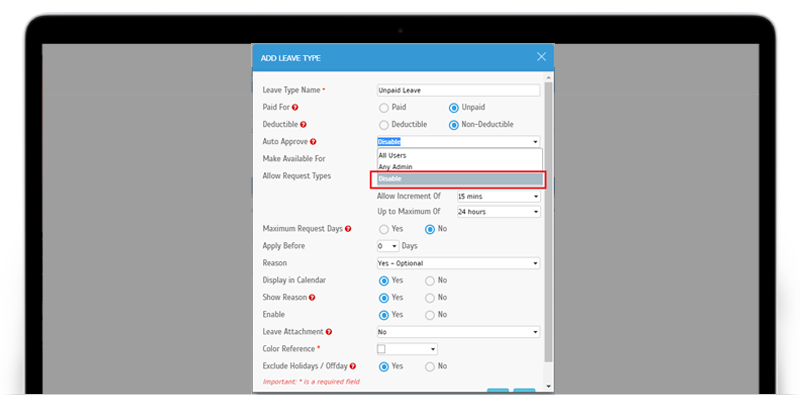Click the Leave Attachment help icon
This screenshot has height=395, width=800.
(x=329, y=332)
